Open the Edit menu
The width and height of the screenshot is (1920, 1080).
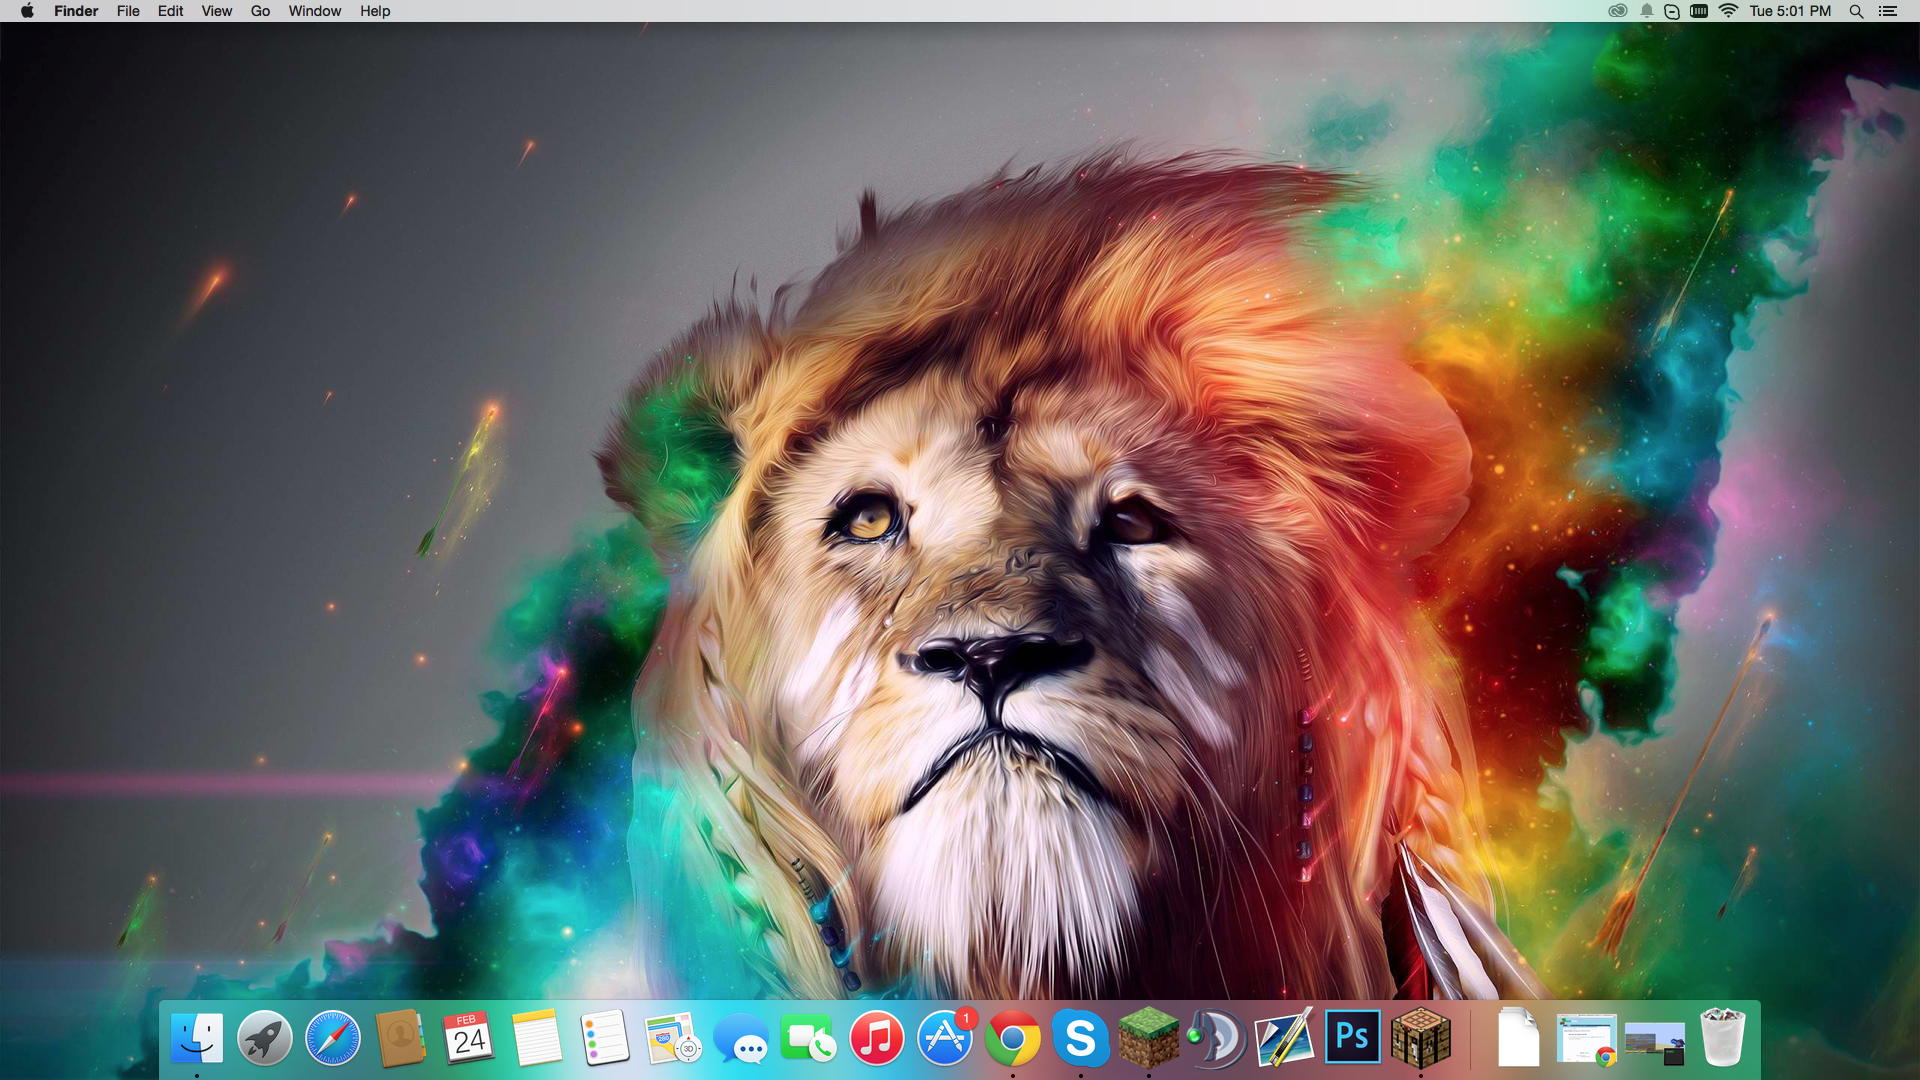(x=171, y=11)
